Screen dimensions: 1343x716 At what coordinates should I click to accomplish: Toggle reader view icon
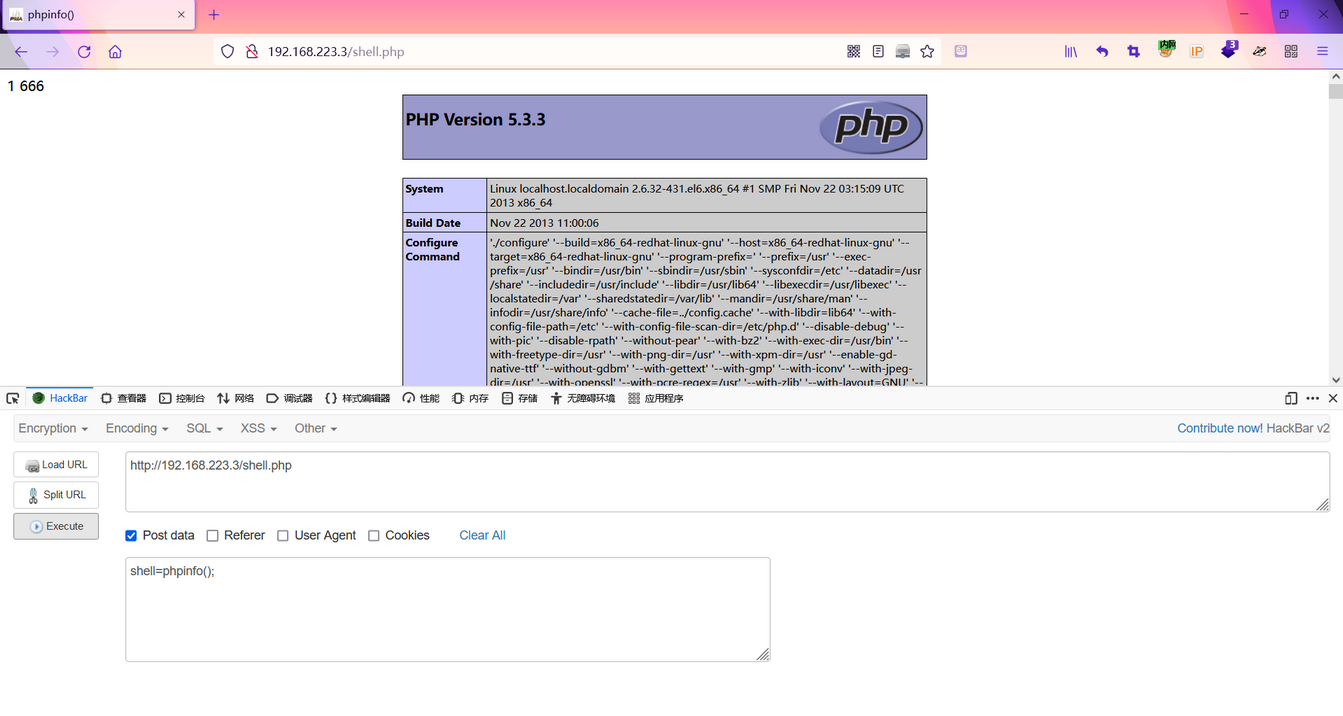click(878, 52)
